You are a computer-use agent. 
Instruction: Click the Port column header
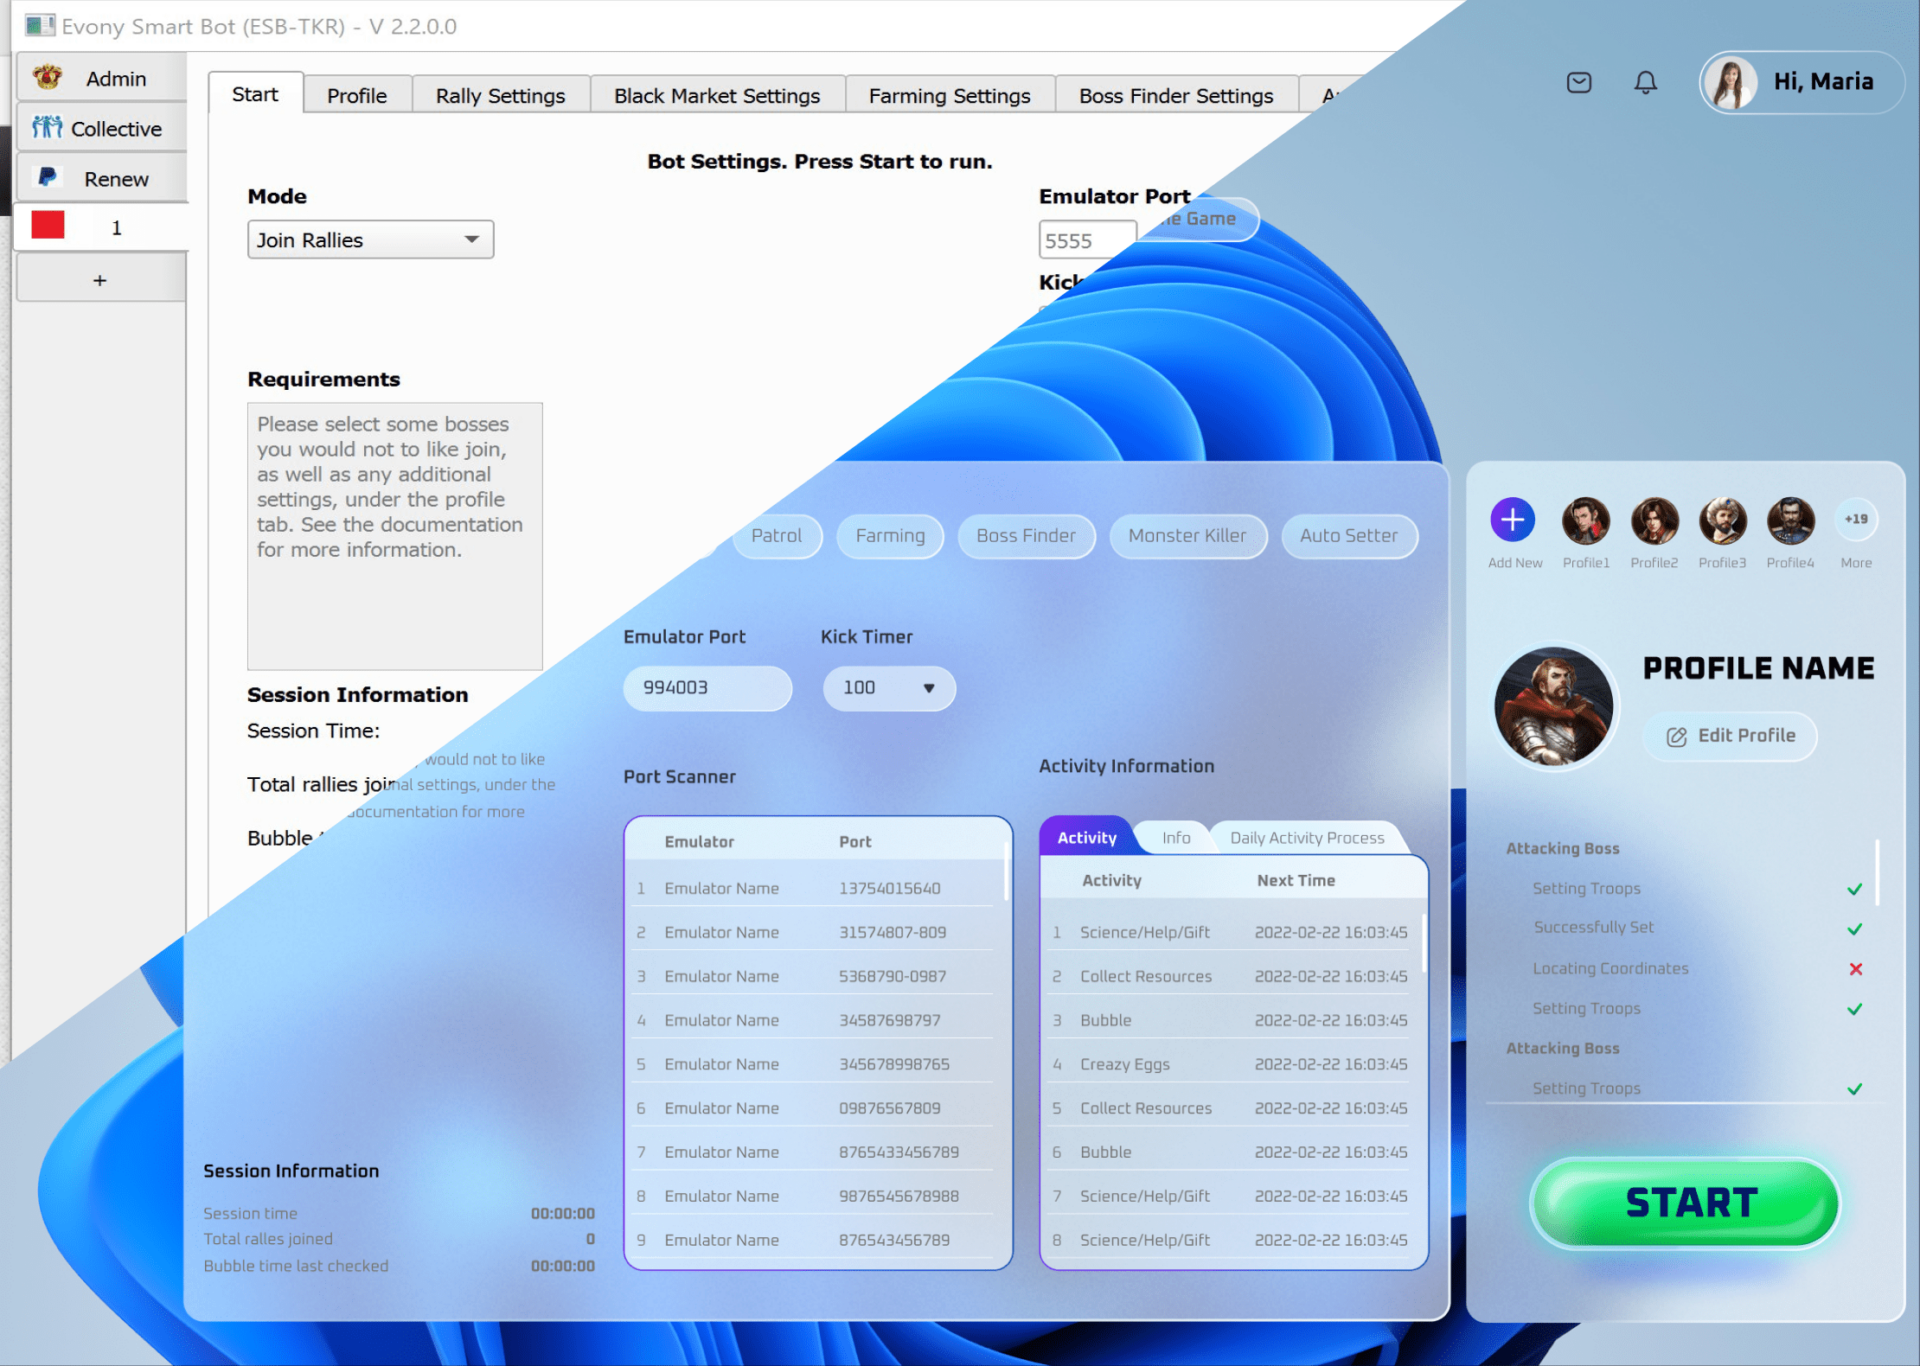pyautogui.click(x=855, y=842)
